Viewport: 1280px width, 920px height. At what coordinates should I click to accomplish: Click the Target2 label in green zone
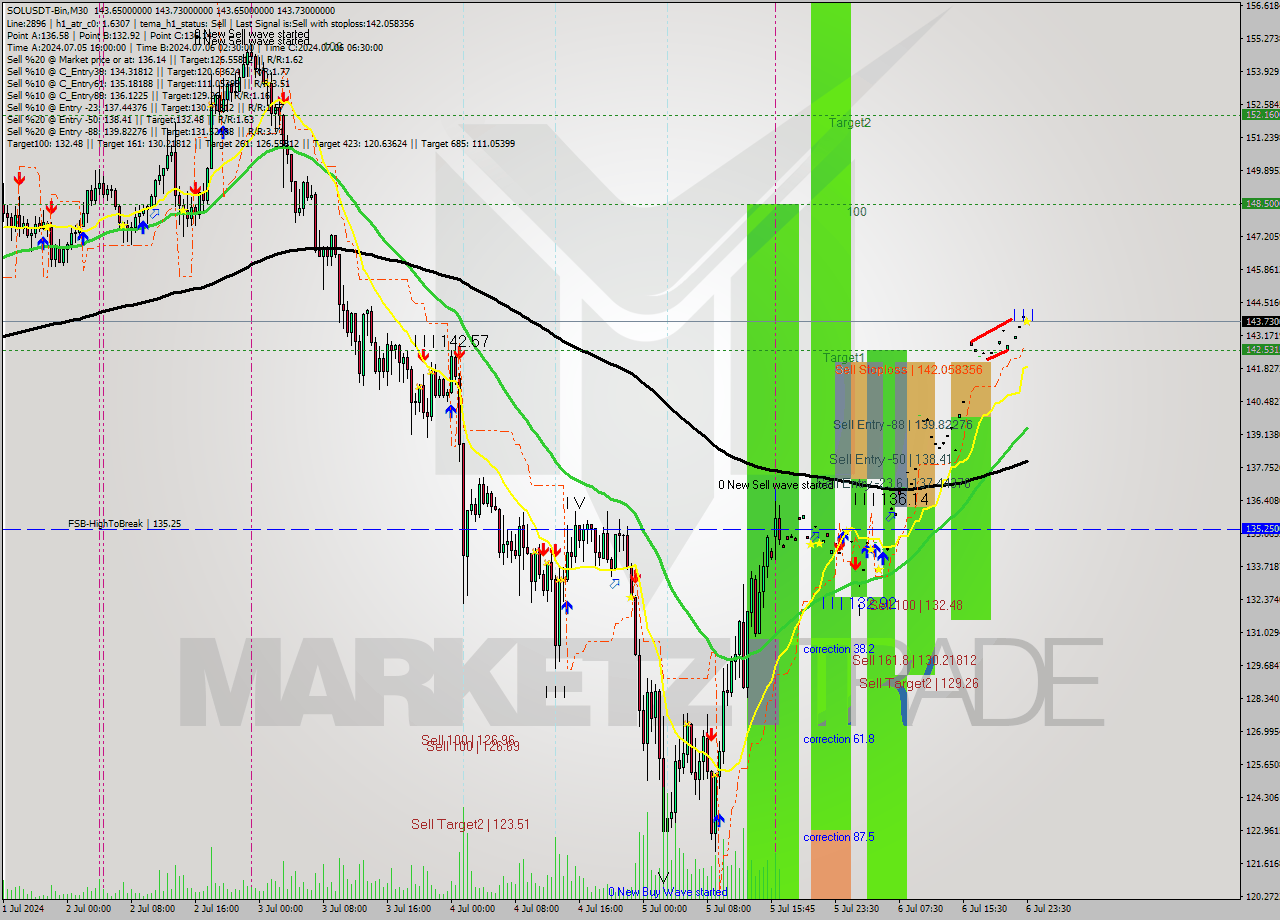849,123
